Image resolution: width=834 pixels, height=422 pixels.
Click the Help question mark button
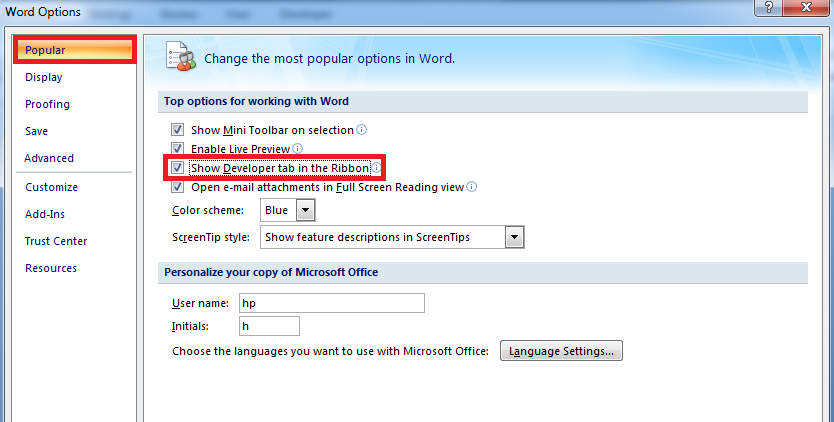pyautogui.click(x=769, y=7)
